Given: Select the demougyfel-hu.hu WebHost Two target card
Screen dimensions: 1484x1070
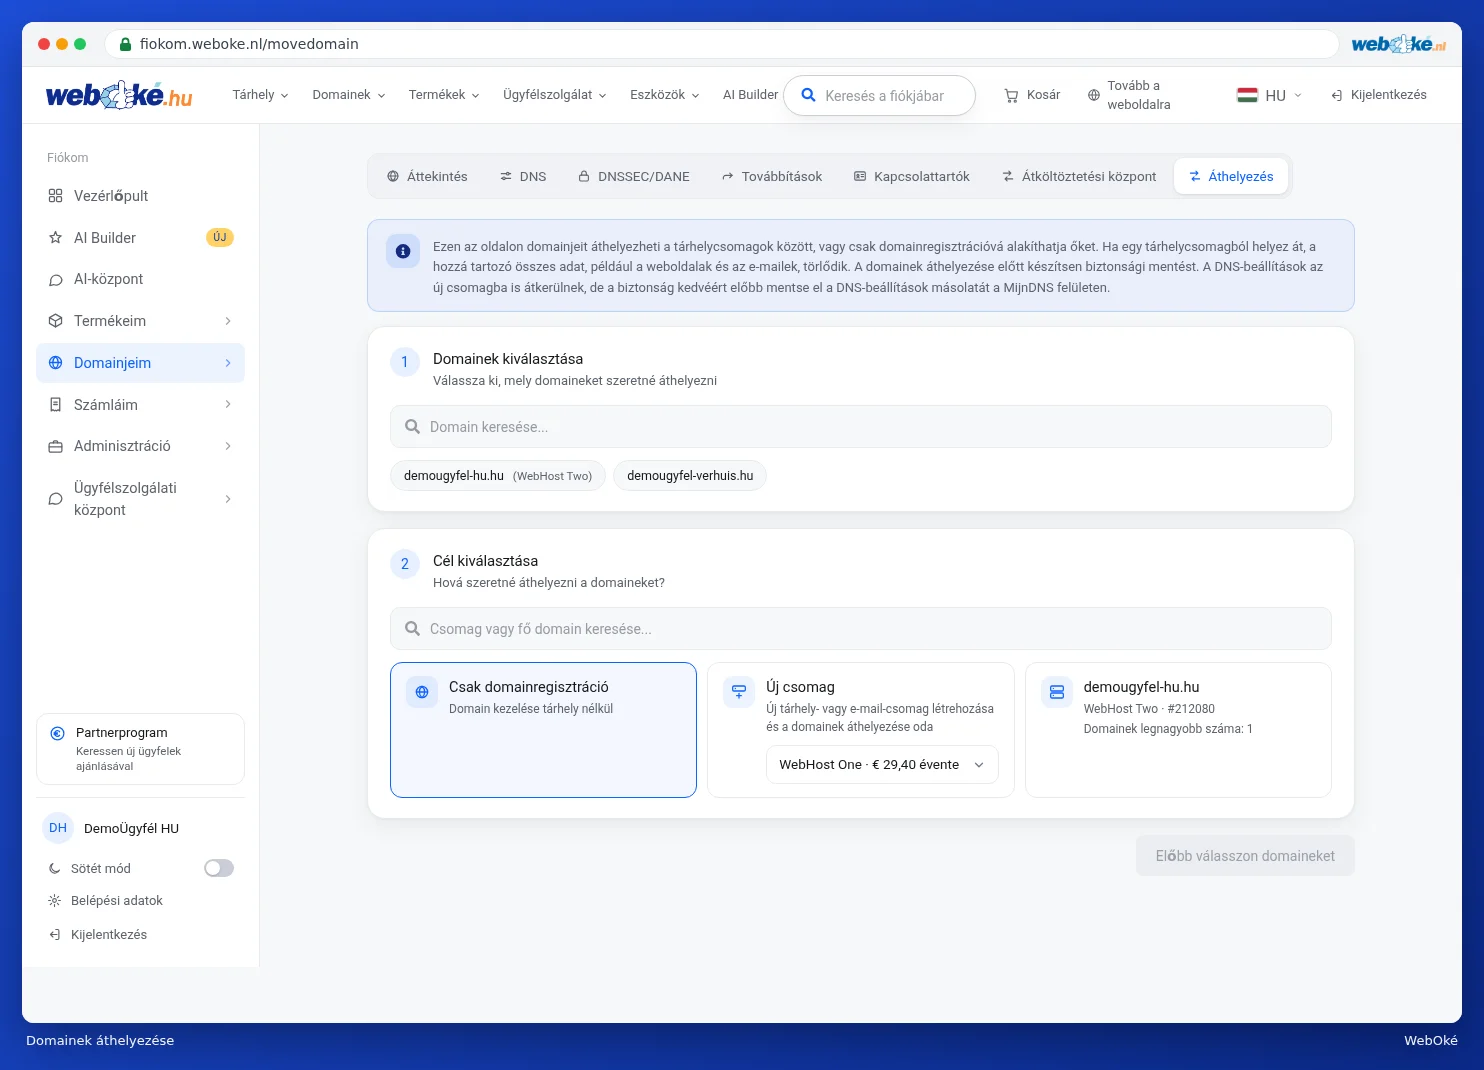Looking at the screenshot, I should coord(1178,730).
